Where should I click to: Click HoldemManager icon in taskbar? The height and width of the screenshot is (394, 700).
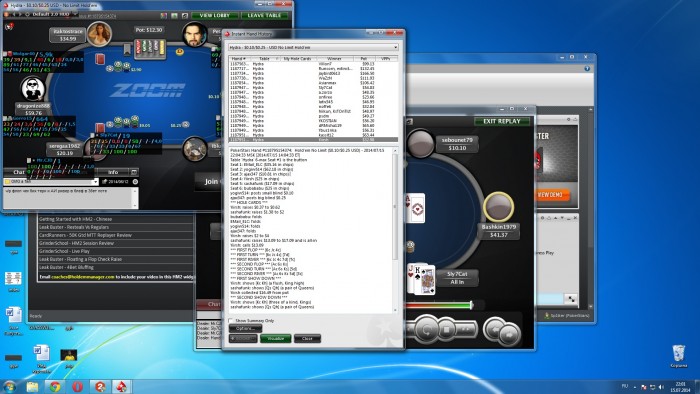(x=100, y=386)
